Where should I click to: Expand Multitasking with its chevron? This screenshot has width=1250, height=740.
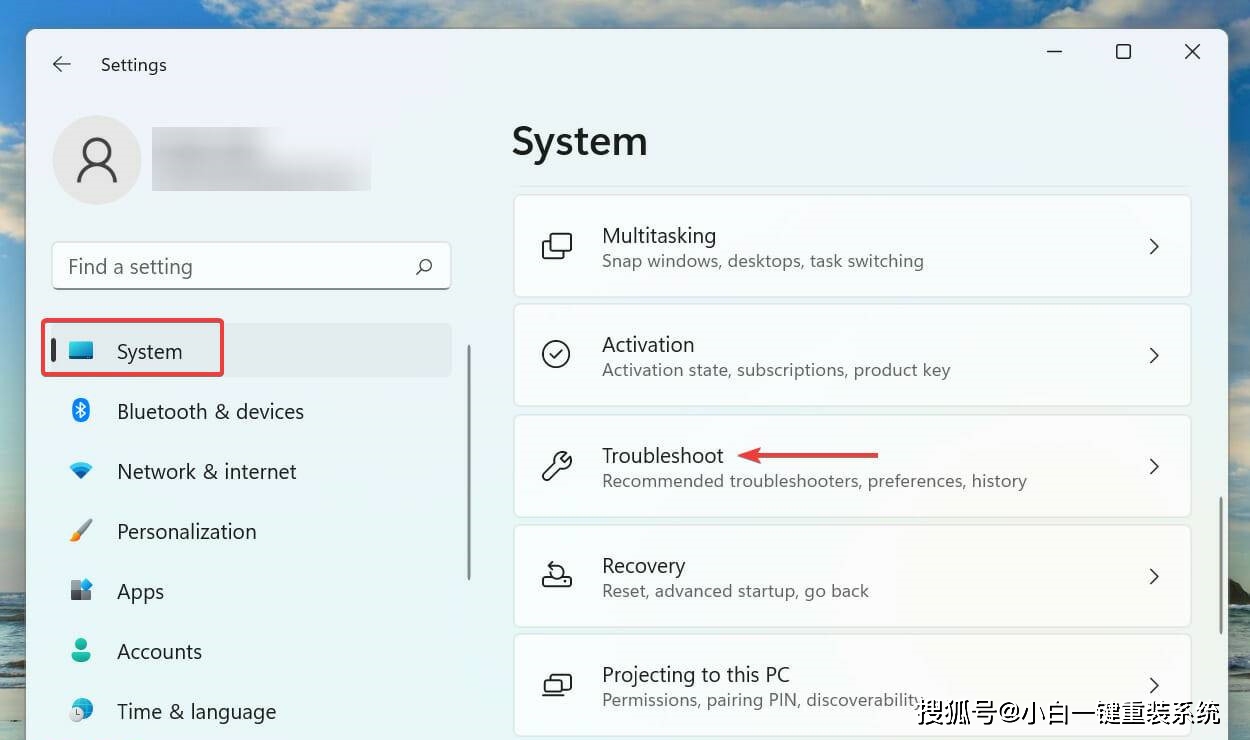pos(1154,246)
